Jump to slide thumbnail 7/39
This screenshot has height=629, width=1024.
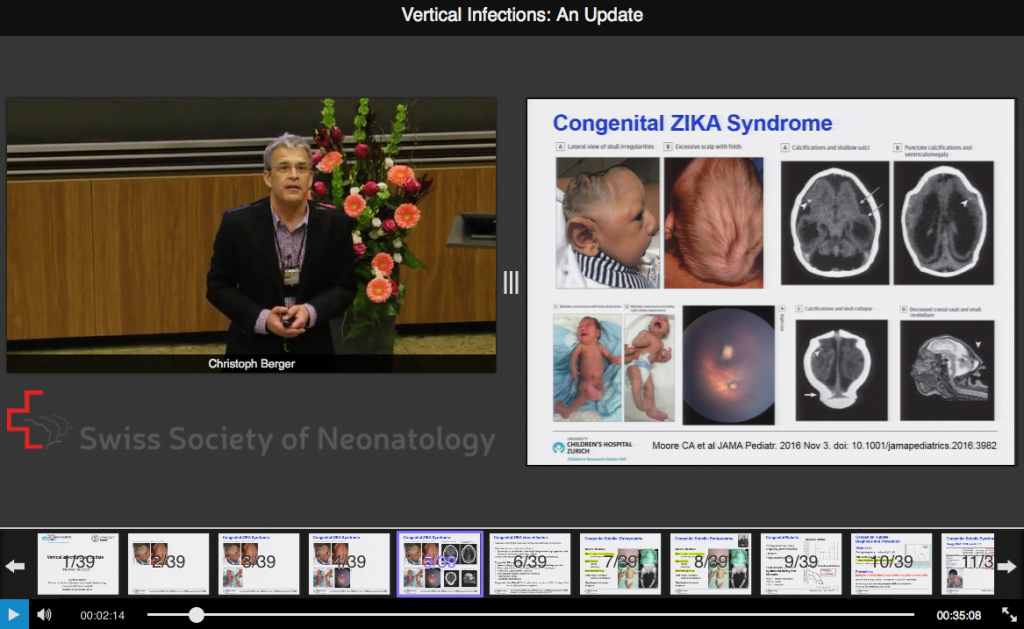click(x=620, y=564)
